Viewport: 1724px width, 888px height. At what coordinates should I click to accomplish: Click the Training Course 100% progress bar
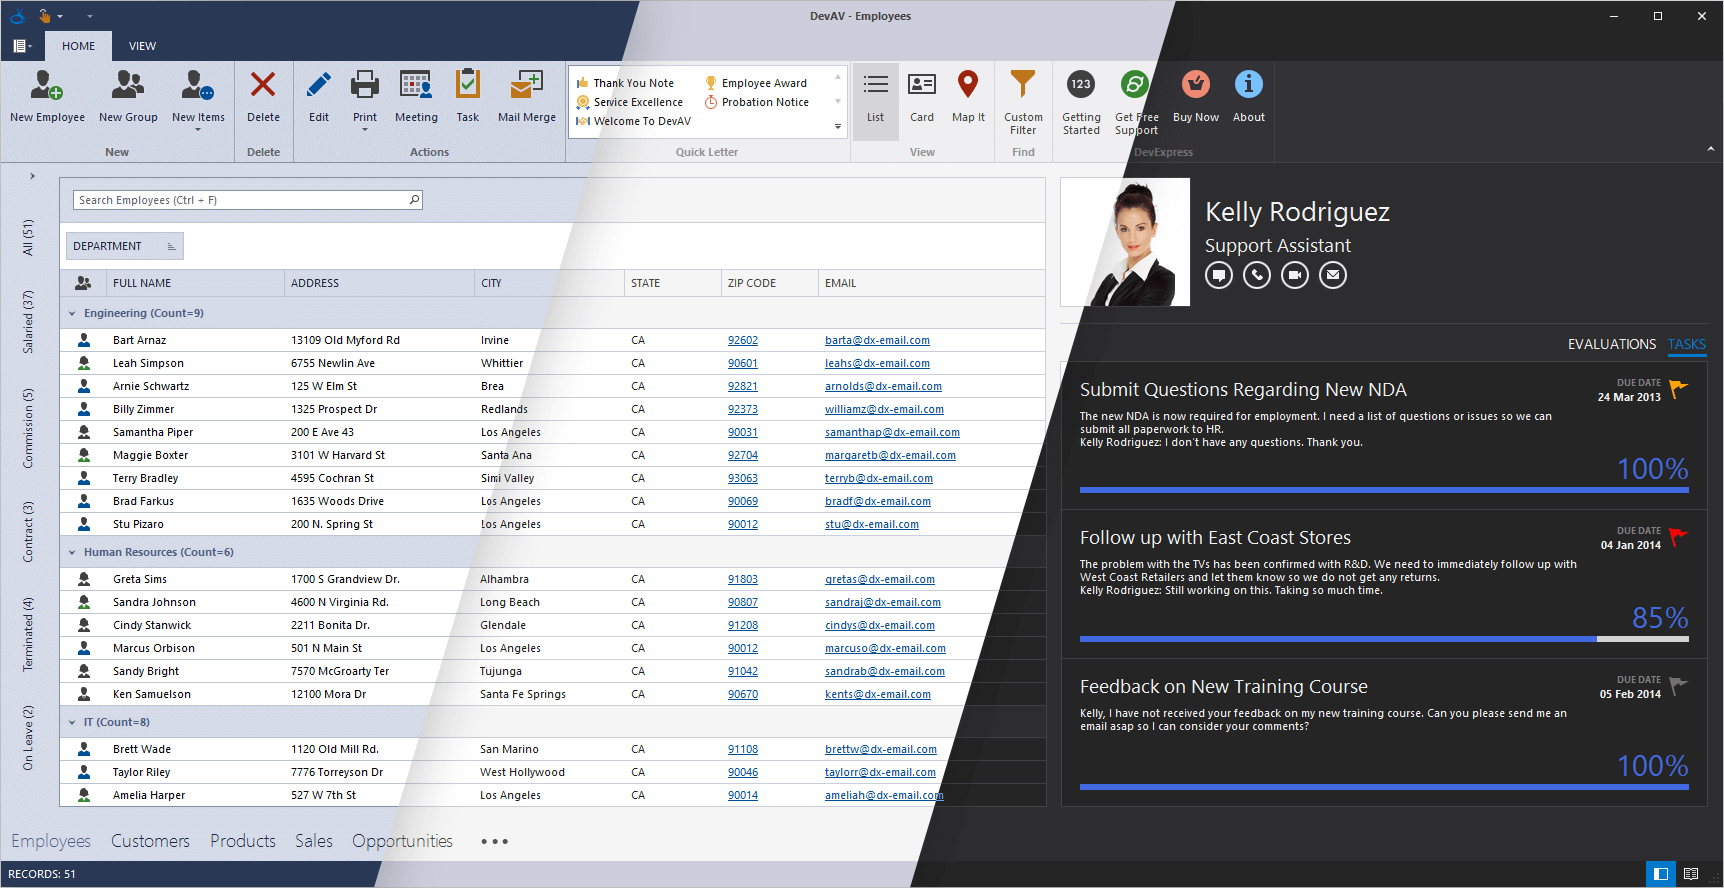point(1384,787)
